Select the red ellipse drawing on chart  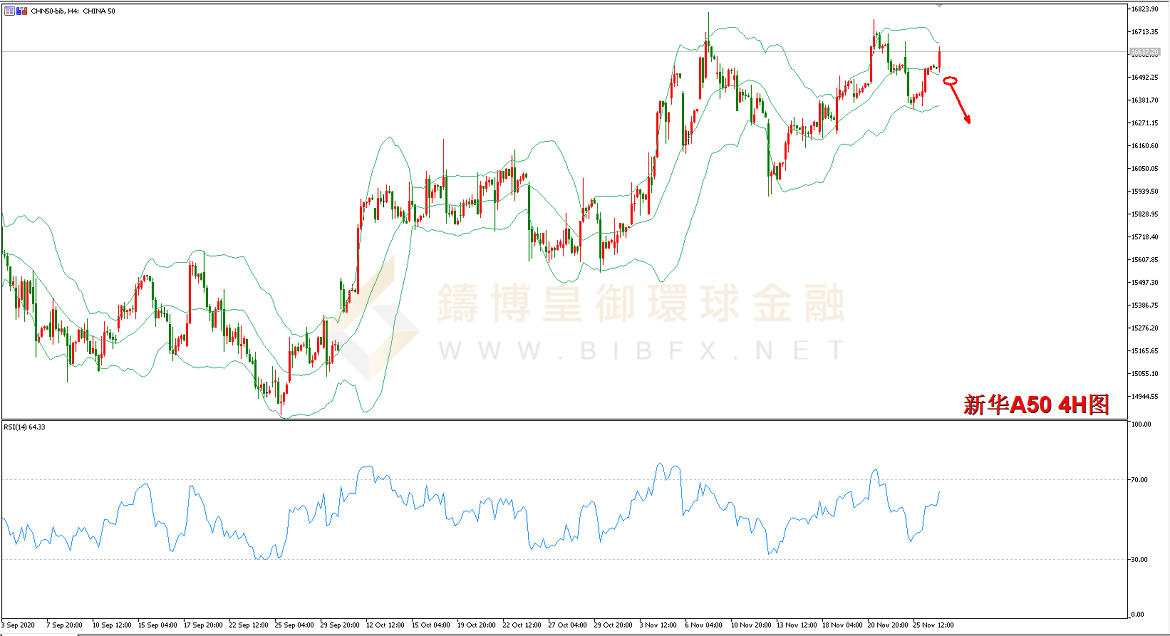[950, 80]
